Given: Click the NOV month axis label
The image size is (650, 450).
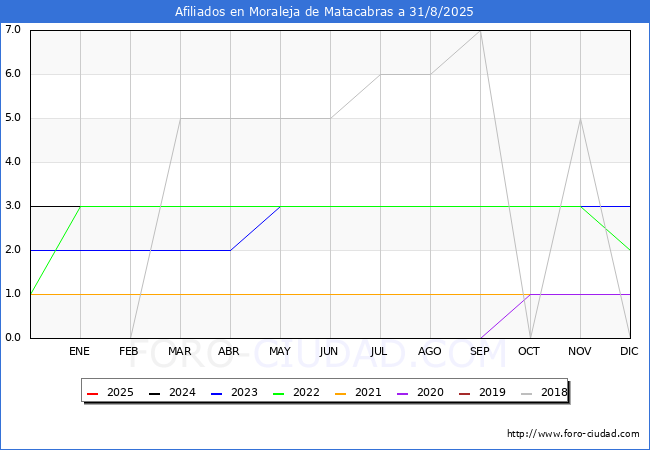Looking at the screenshot, I should (580, 351).
